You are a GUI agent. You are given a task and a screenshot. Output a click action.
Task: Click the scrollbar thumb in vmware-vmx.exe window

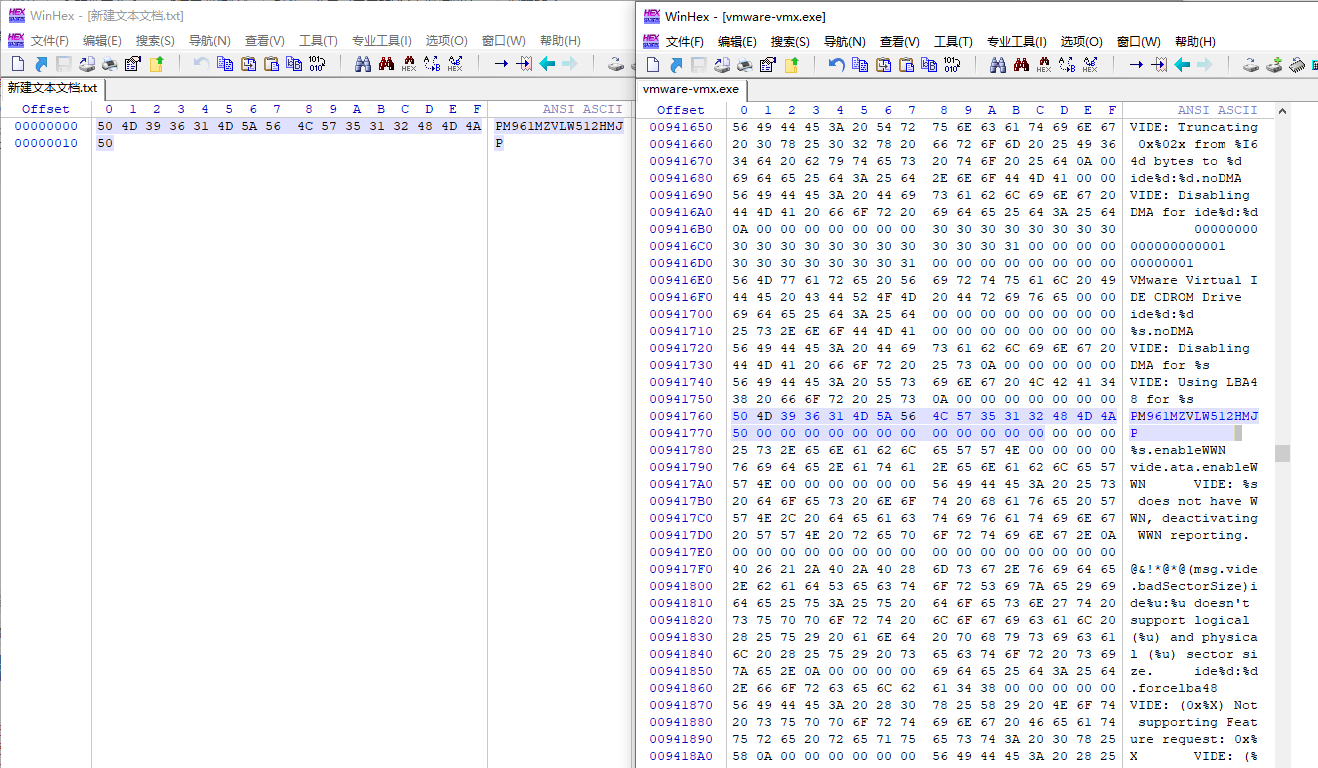[1282, 453]
